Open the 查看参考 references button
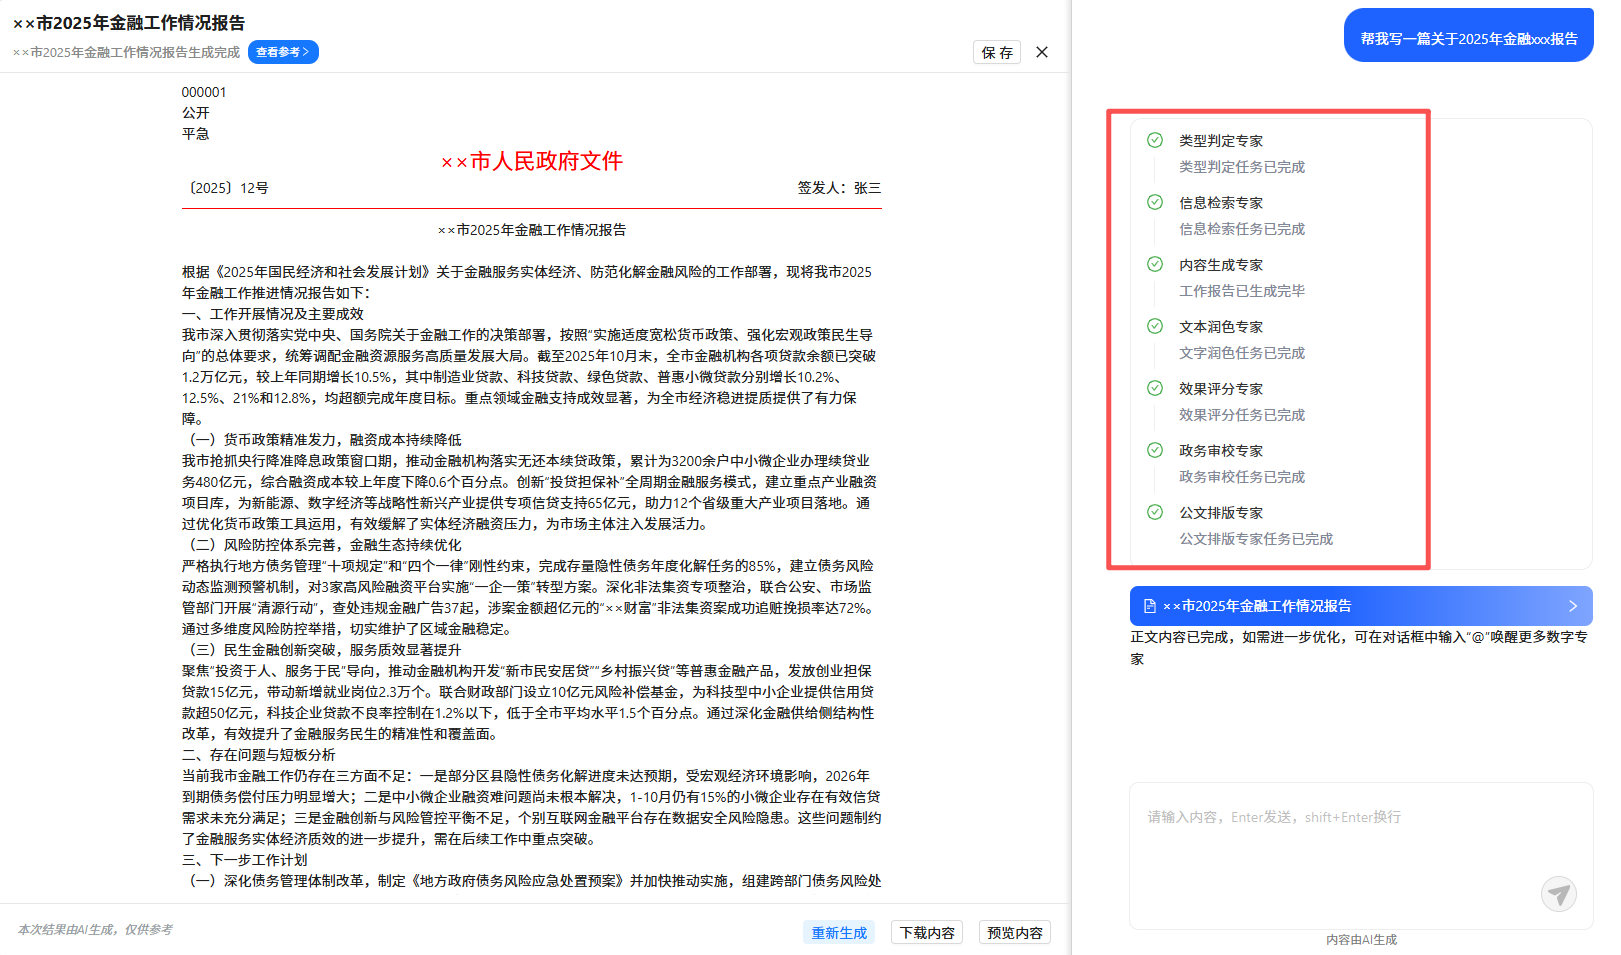Image resolution: width=1621 pixels, height=955 pixels. 283,52
